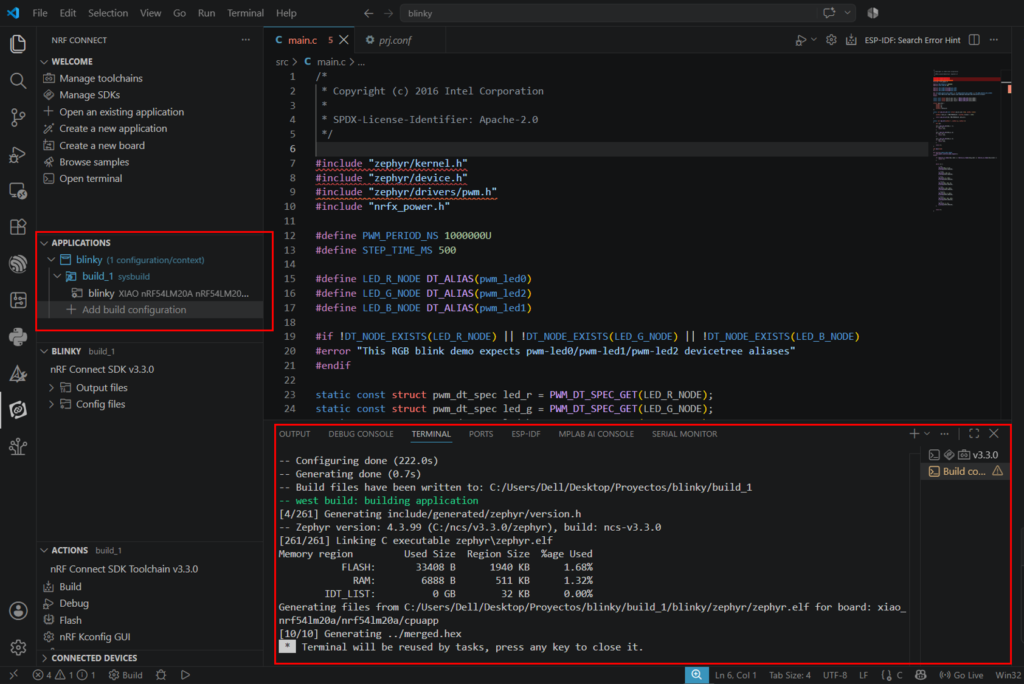Switch to the DEBUG CONSOLE tab
The height and width of the screenshot is (684, 1024).
tap(360, 434)
